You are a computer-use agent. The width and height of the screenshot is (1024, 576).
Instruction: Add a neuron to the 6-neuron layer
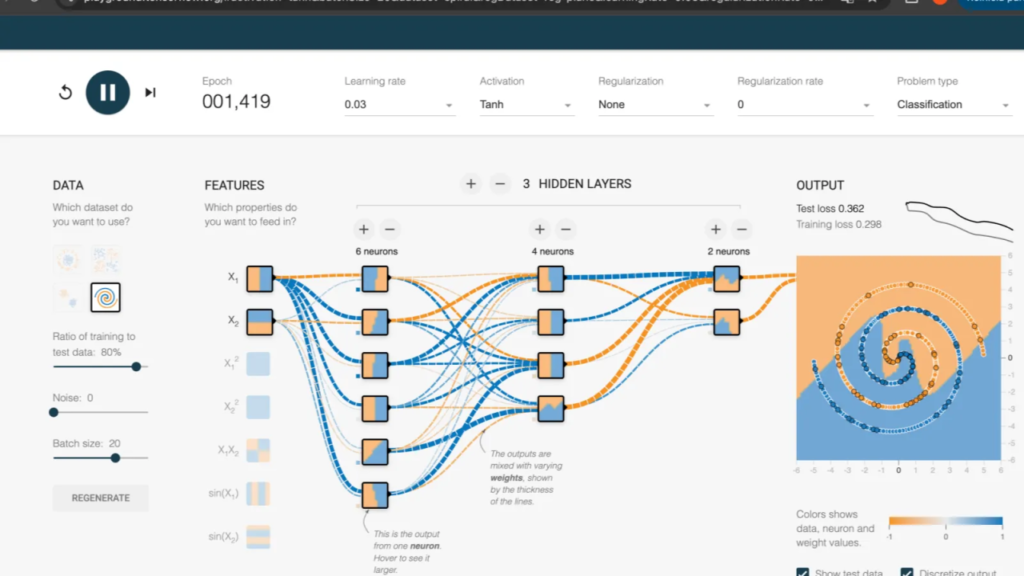(x=364, y=229)
